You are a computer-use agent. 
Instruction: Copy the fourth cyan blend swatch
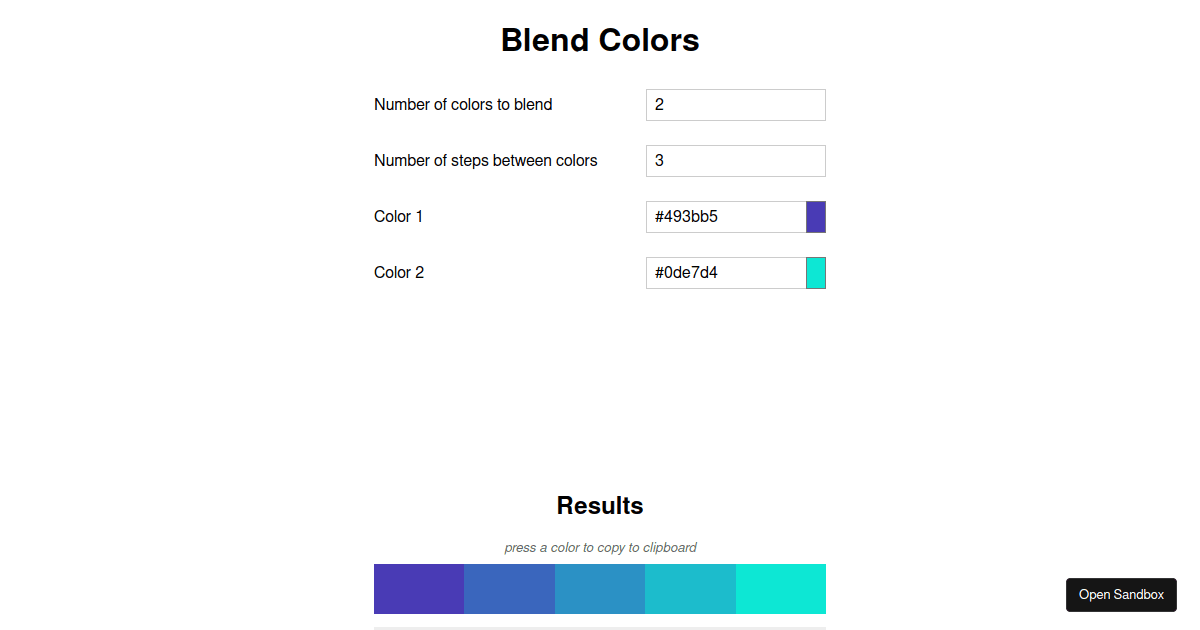(690, 589)
